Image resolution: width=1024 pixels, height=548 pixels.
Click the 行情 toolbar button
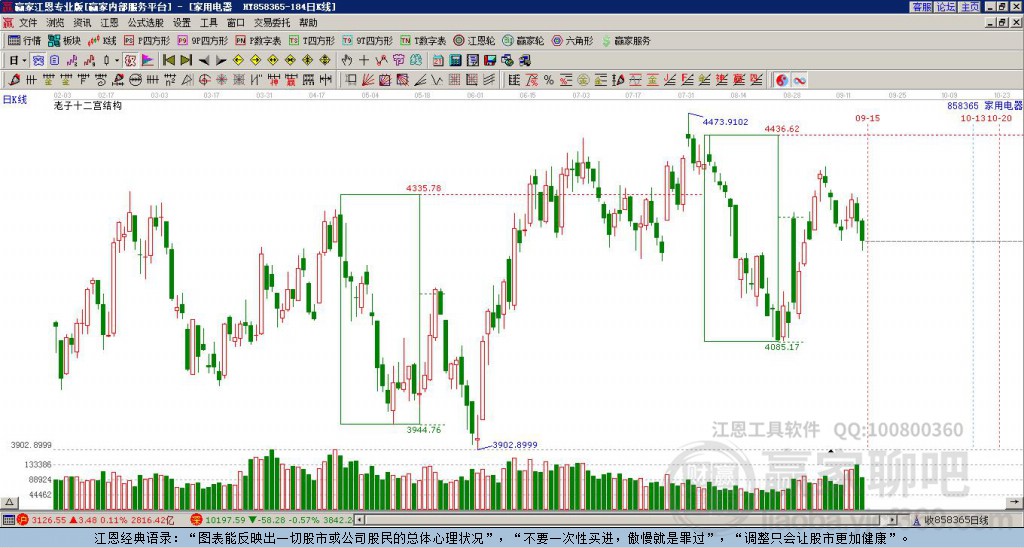24,40
